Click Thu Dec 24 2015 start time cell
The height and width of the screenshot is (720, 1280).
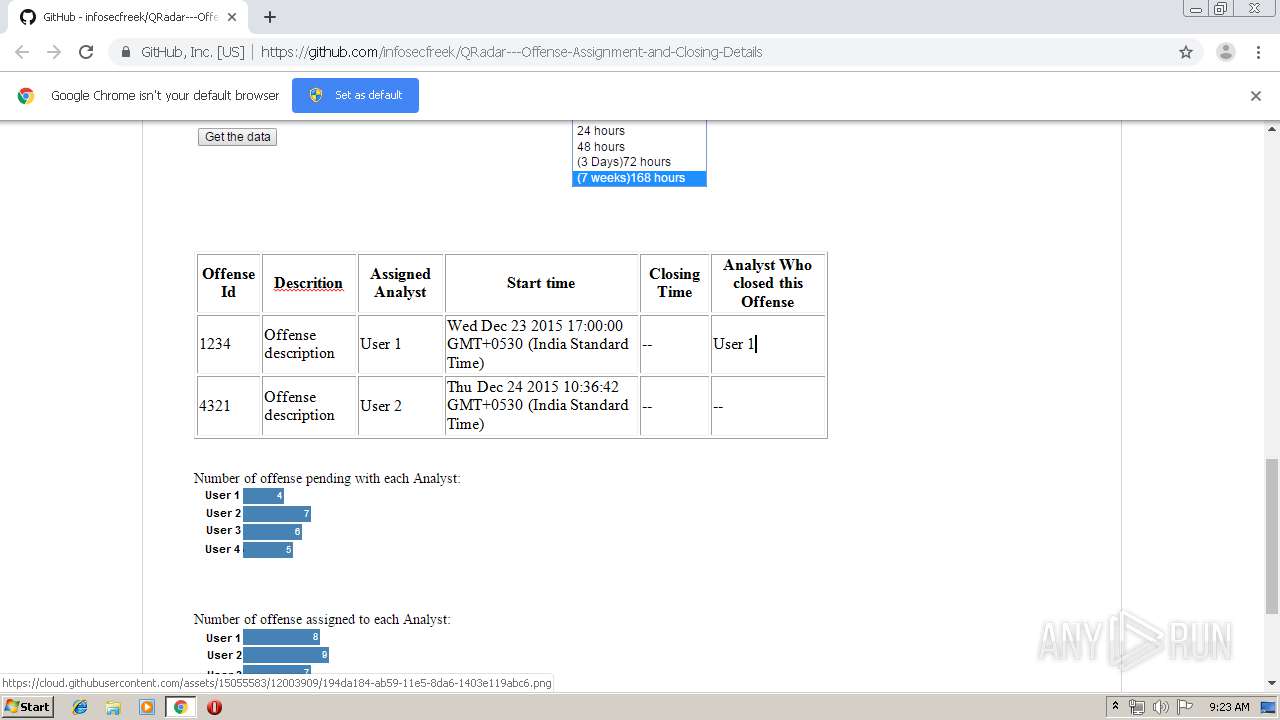(541, 406)
